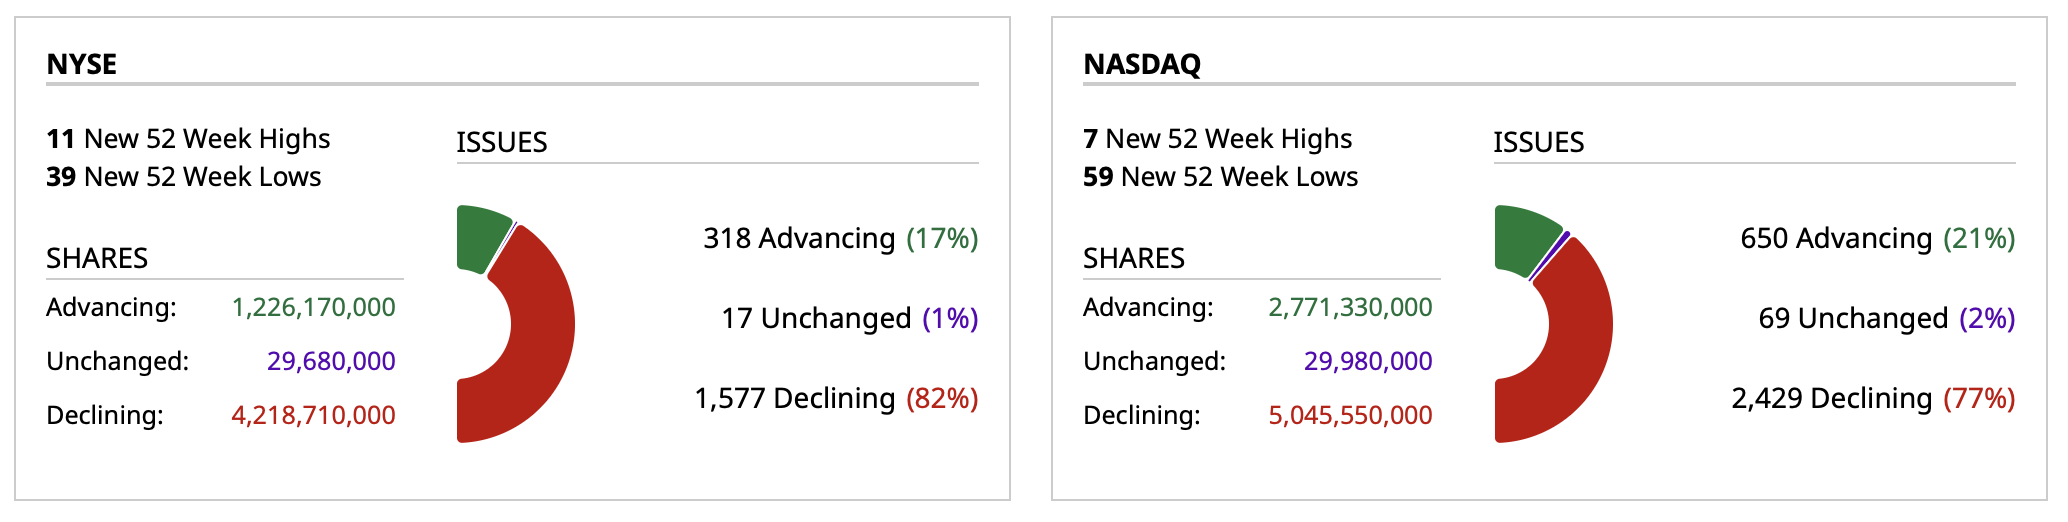Click the red declining slice of NYSE donut
Image resolution: width=2068 pixels, height=522 pixels.
coord(540,330)
